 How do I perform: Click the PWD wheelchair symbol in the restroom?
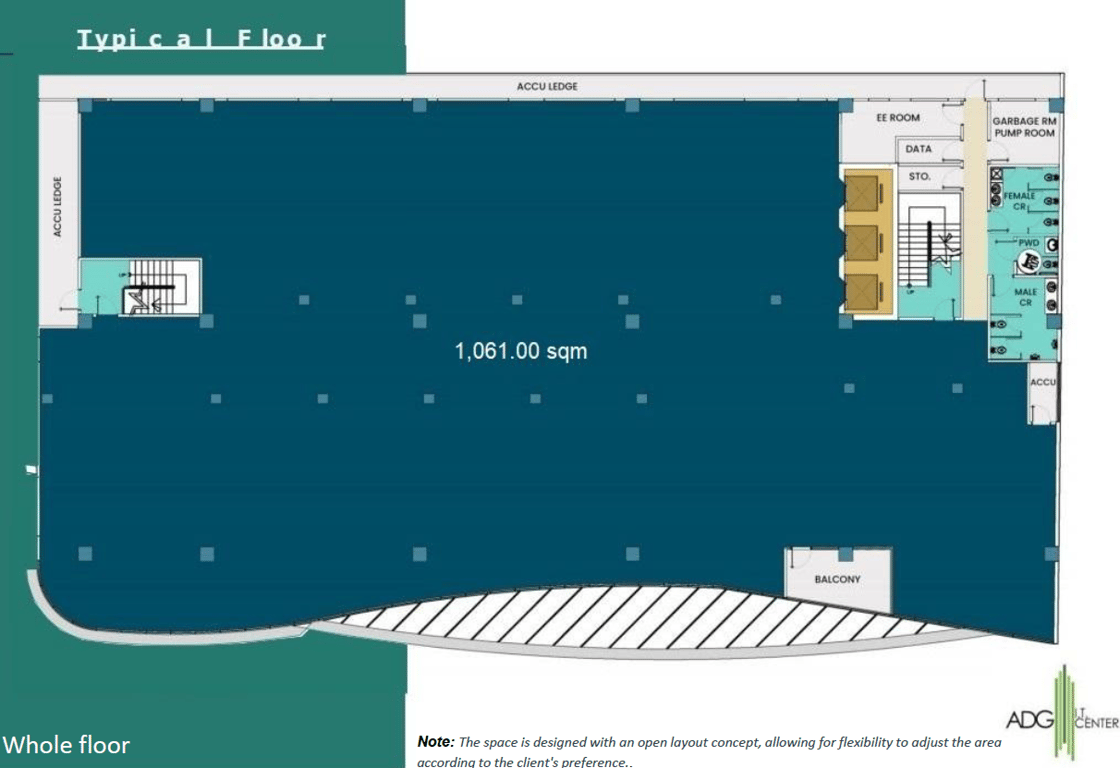[1029, 263]
